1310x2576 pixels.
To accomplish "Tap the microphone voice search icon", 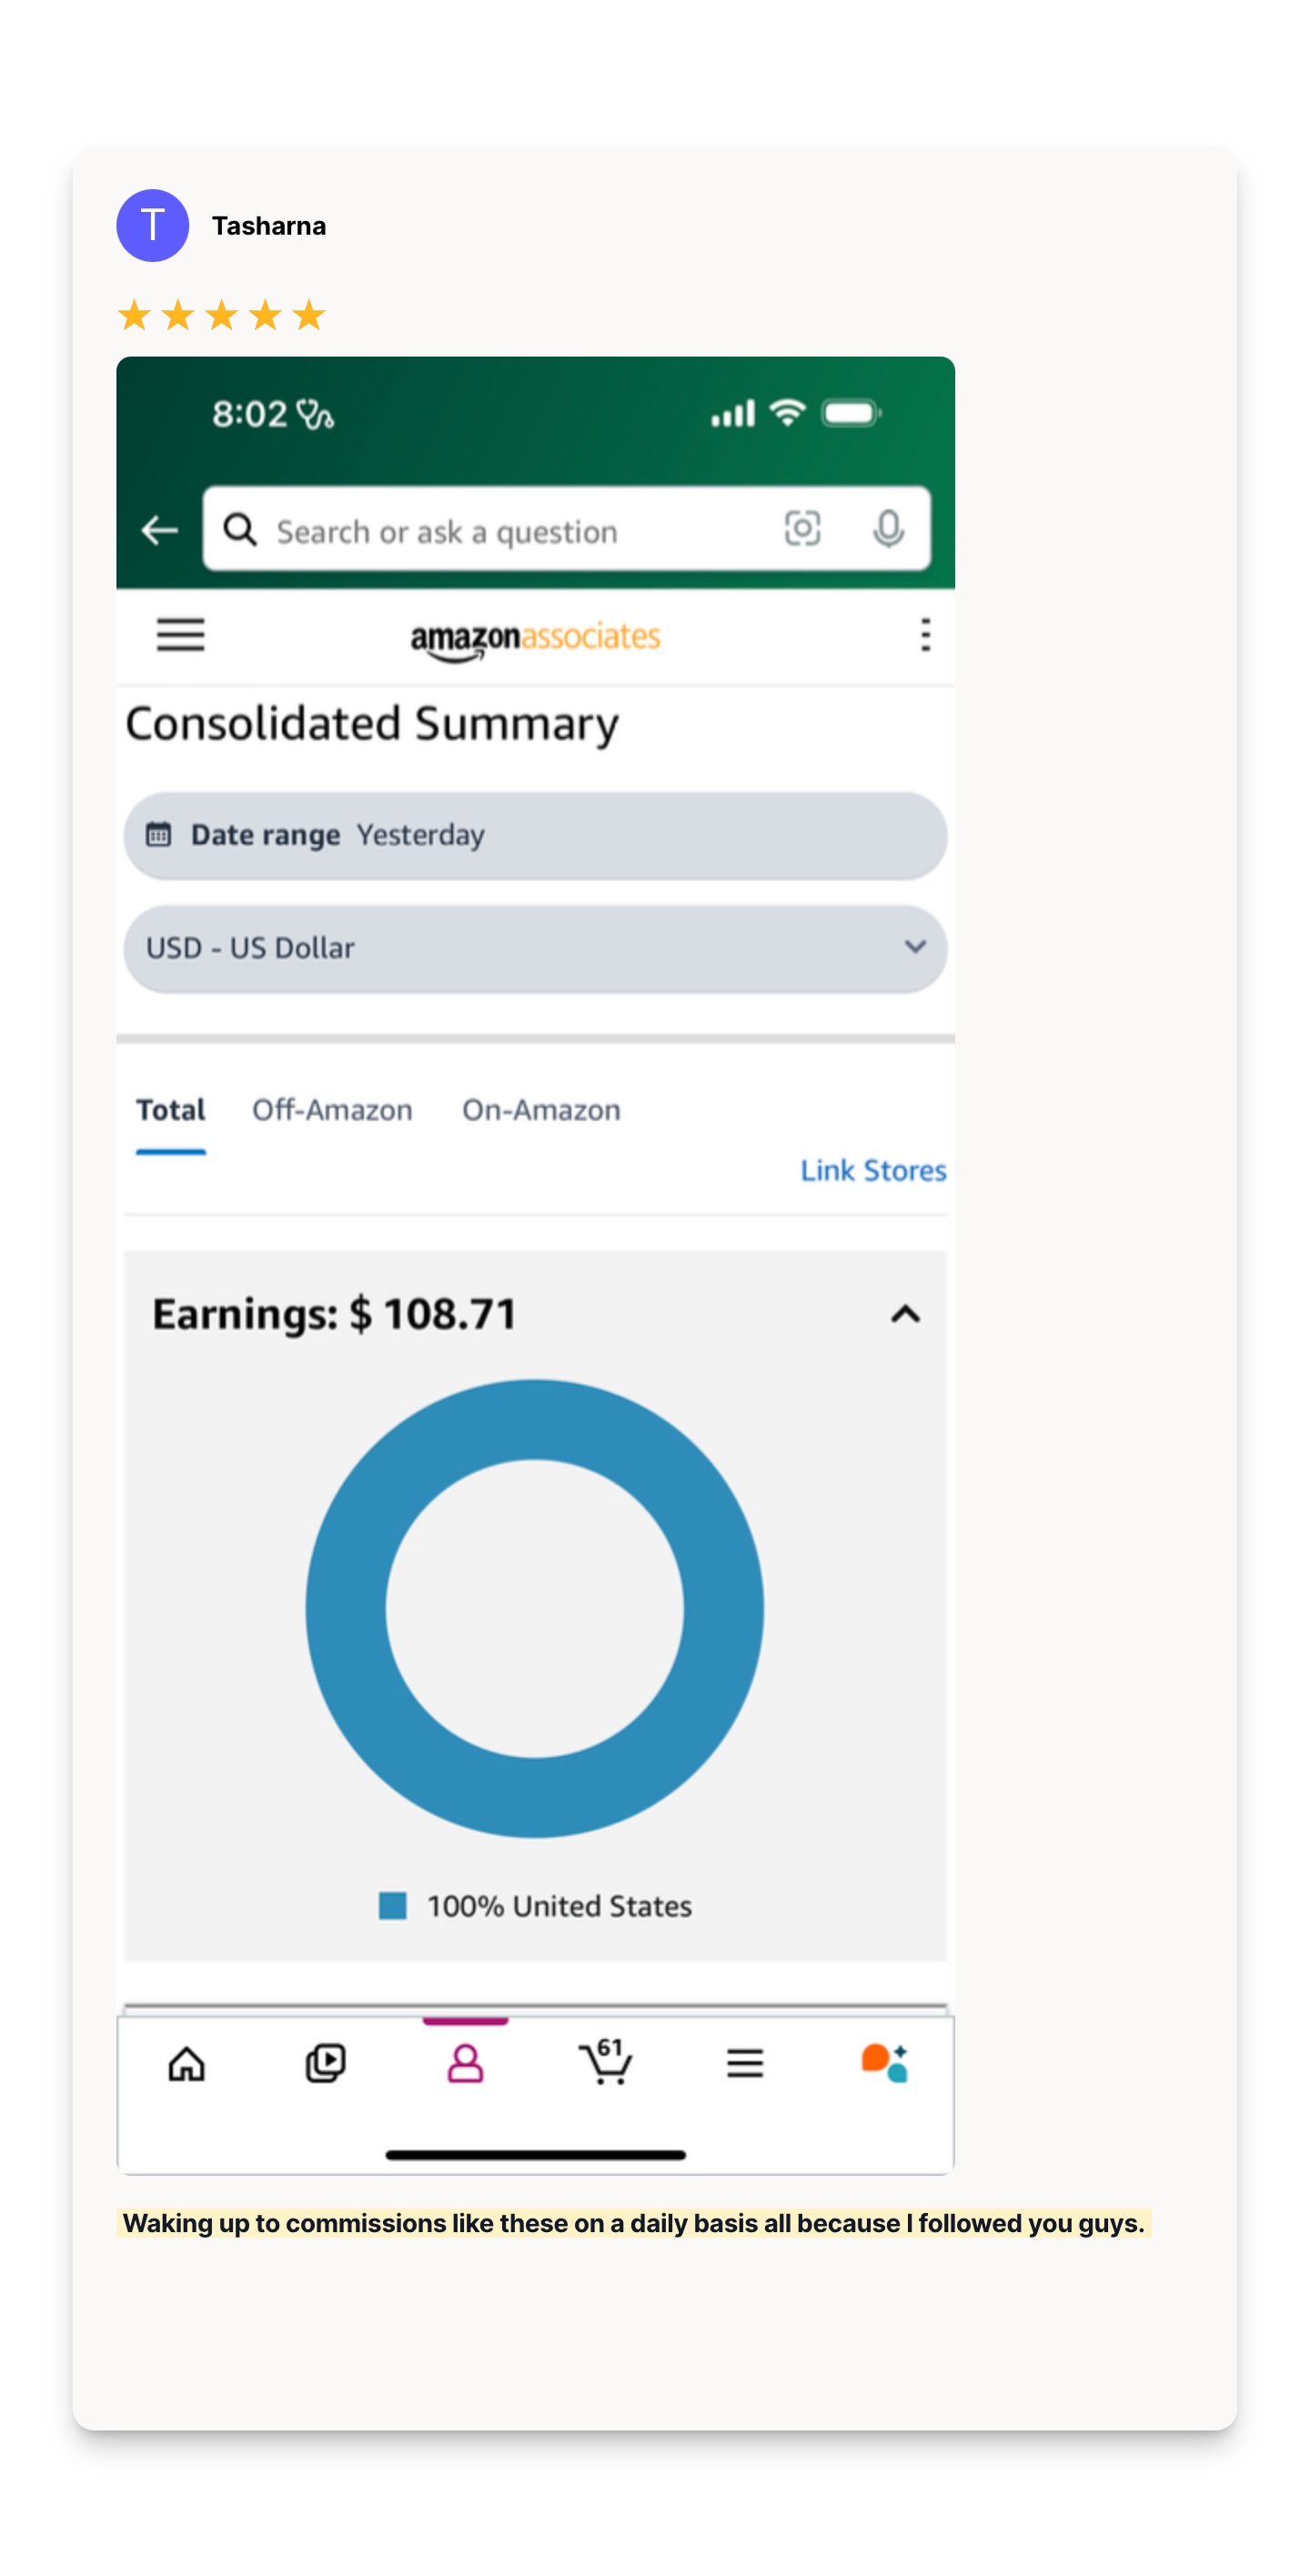I will (x=888, y=529).
